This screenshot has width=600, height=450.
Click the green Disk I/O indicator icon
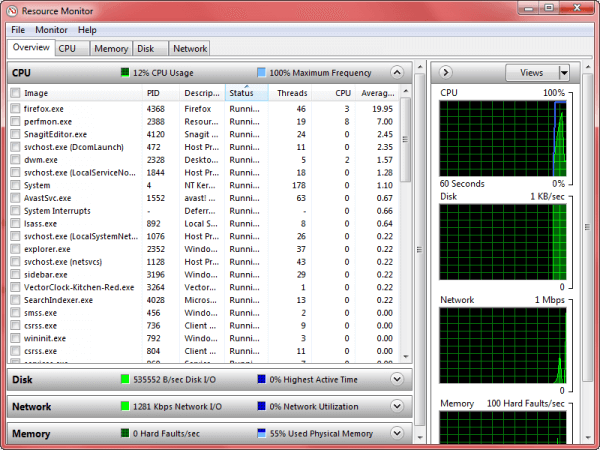pos(125,379)
